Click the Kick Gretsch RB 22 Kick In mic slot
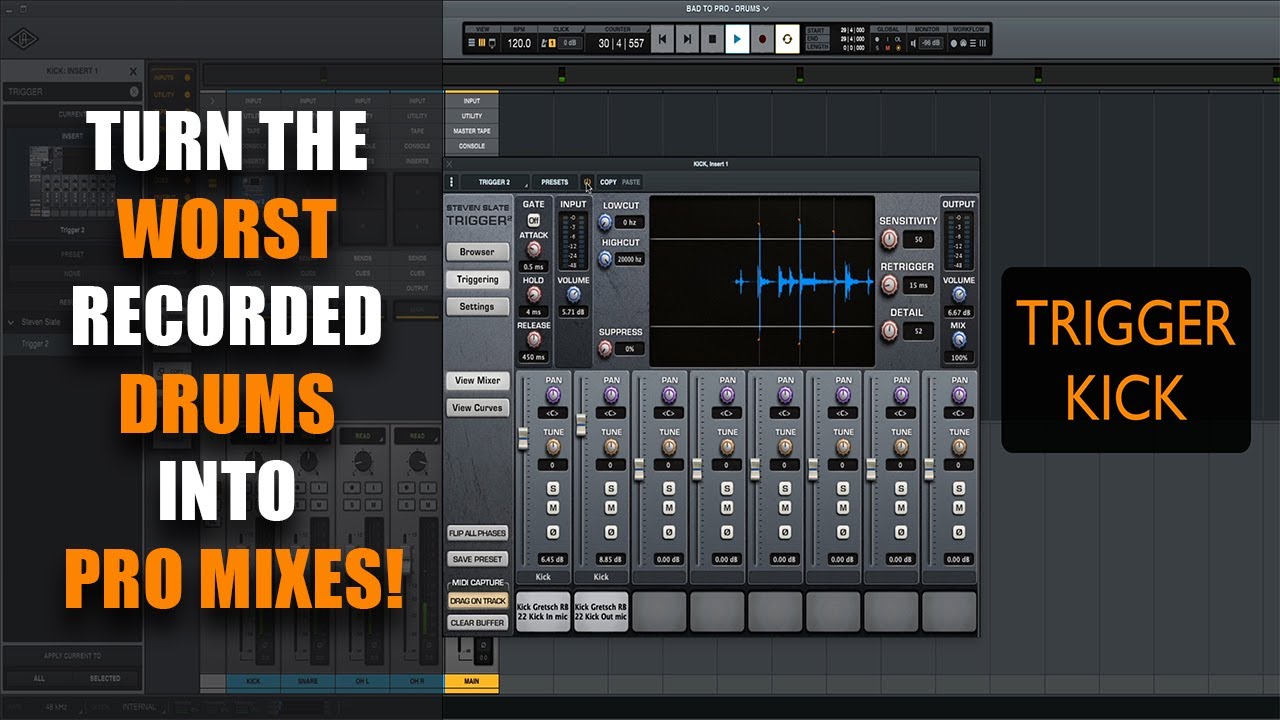The image size is (1280, 720). coord(543,611)
